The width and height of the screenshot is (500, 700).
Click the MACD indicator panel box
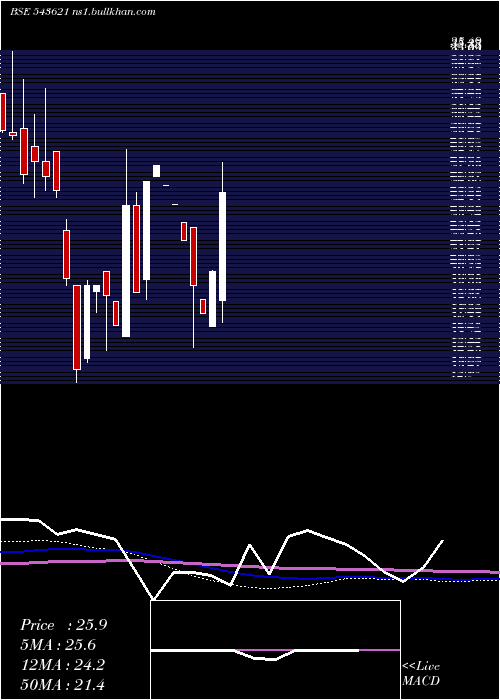pyautogui.click(x=275, y=650)
